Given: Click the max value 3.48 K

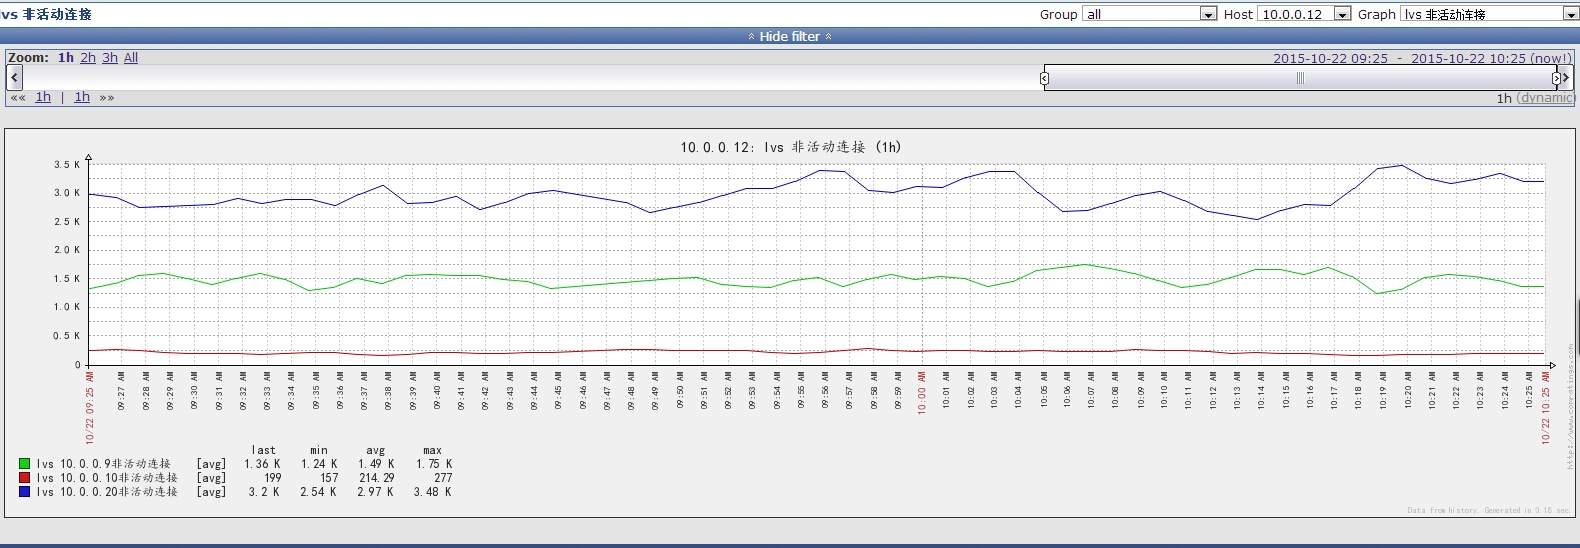Looking at the screenshot, I should pos(433,492).
